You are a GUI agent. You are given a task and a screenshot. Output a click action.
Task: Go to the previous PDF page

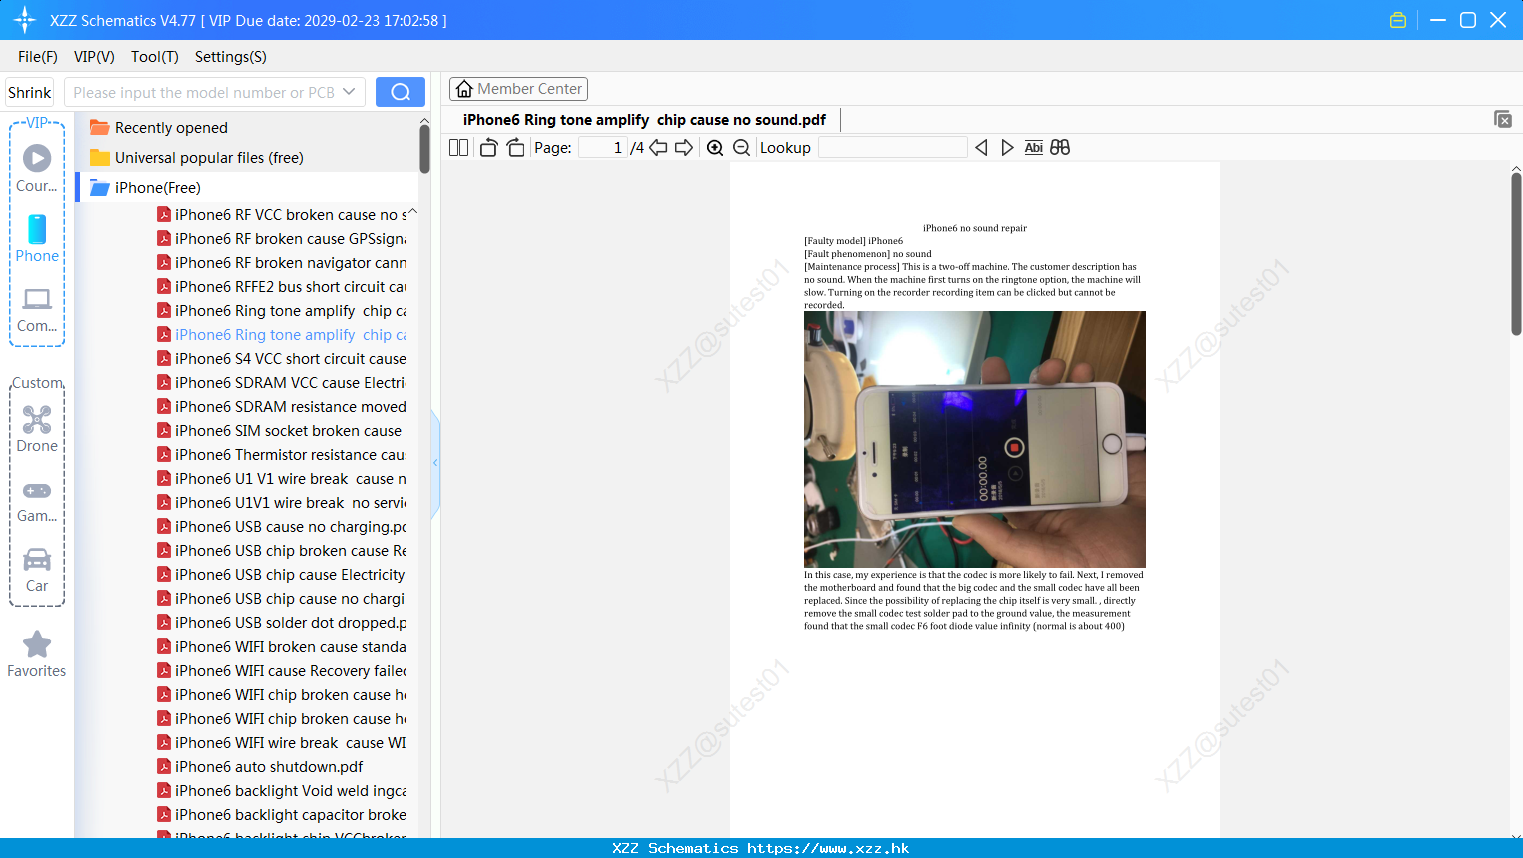pos(658,148)
